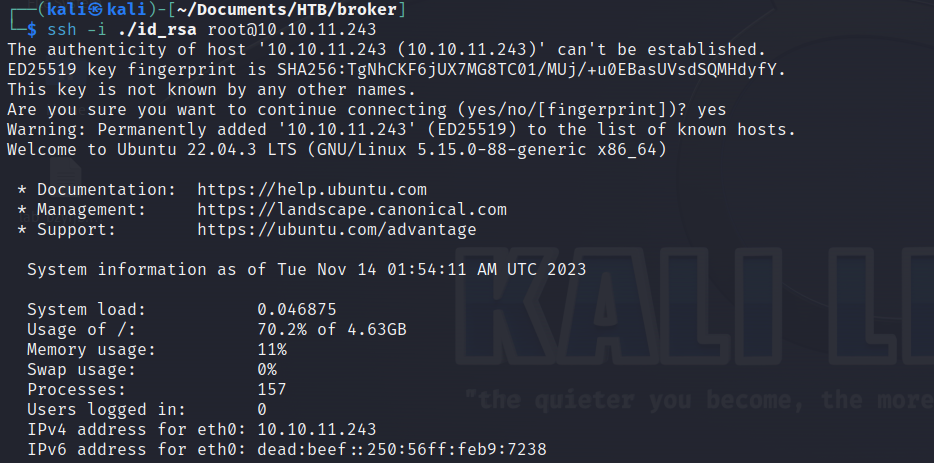Open the https://landscape.canonical.com management link
This screenshot has width=934, height=463.
352,210
